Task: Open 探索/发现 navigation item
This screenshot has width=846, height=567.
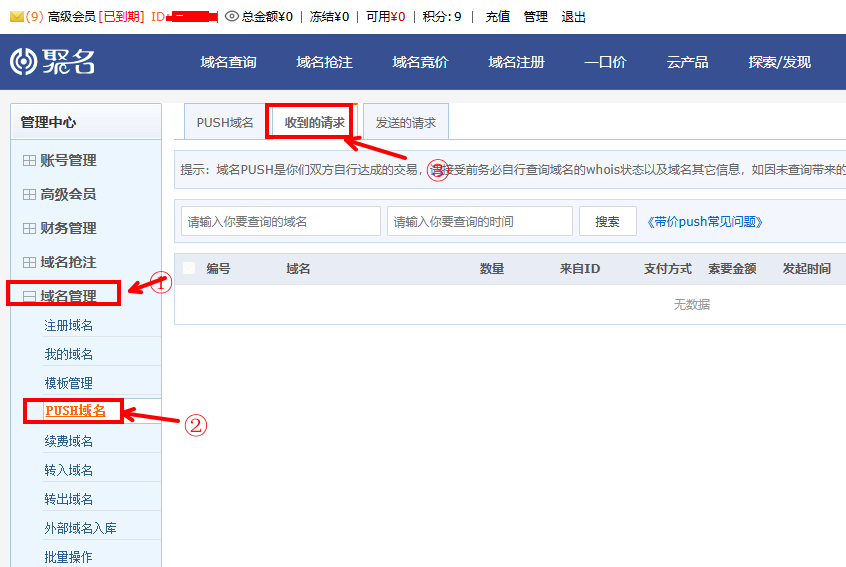Action: 780,62
